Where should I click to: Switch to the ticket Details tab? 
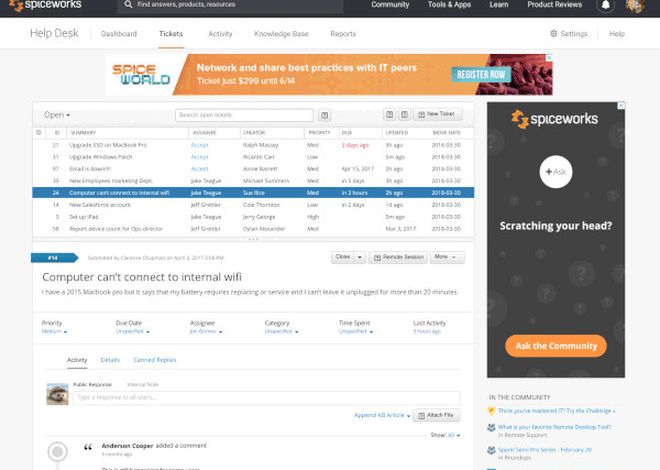click(x=110, y=360)
